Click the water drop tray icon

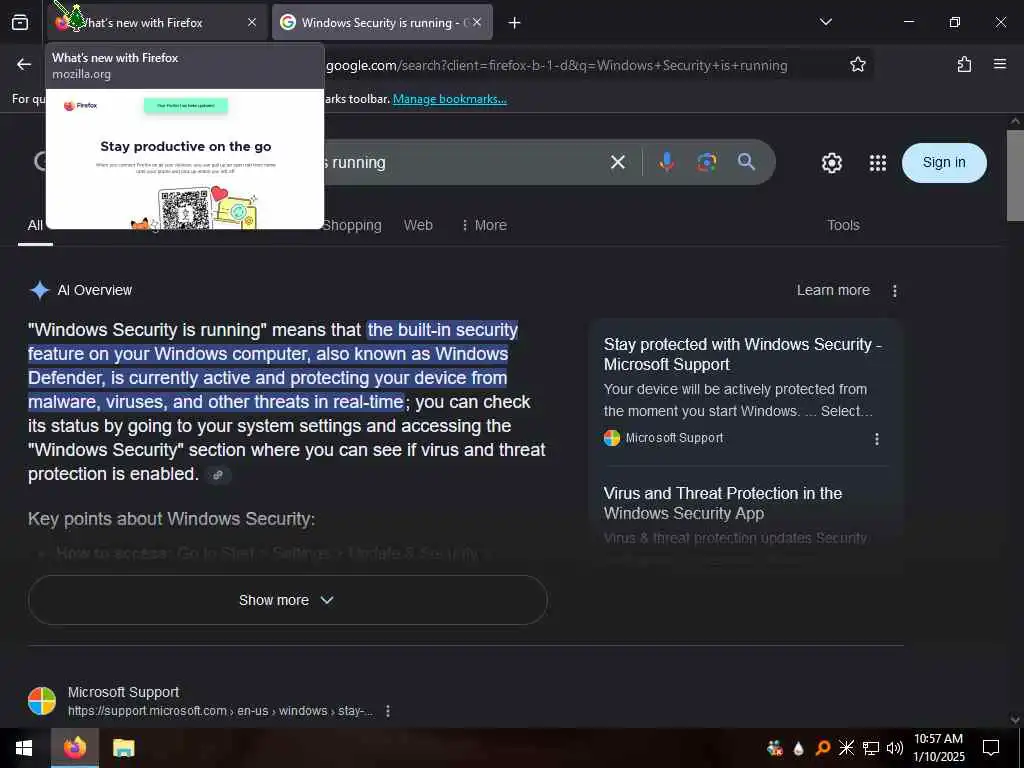coord(798,748)
